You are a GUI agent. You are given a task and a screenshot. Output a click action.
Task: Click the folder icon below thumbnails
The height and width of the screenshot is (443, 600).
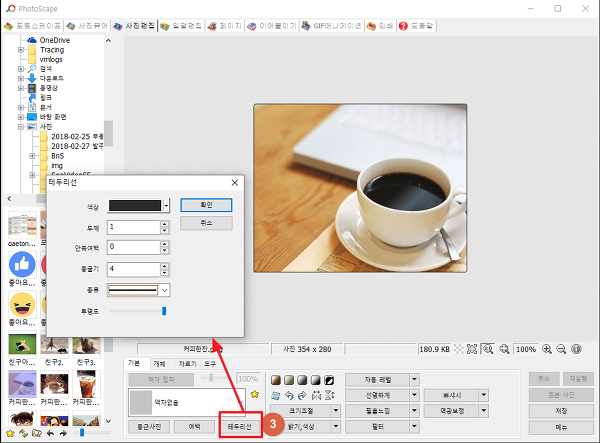[37, 433]
